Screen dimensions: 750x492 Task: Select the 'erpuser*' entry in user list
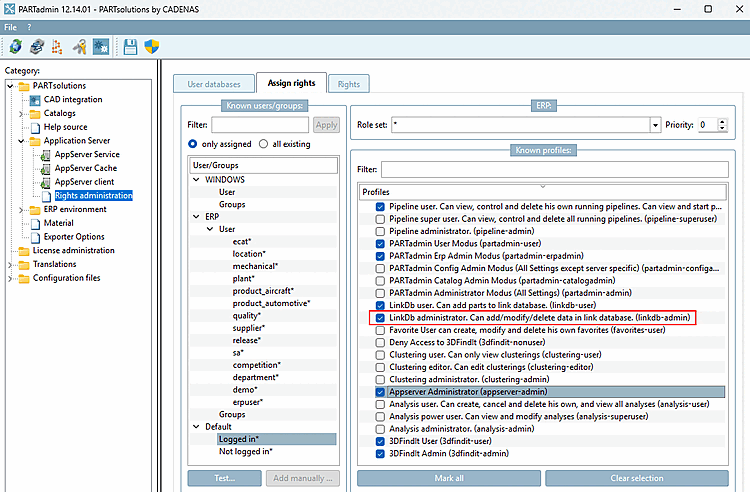(x=247, y=402)
